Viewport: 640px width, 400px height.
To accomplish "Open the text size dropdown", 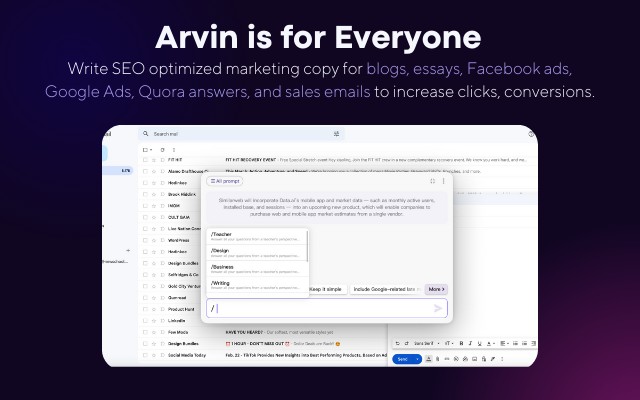I will click(450, 343).
